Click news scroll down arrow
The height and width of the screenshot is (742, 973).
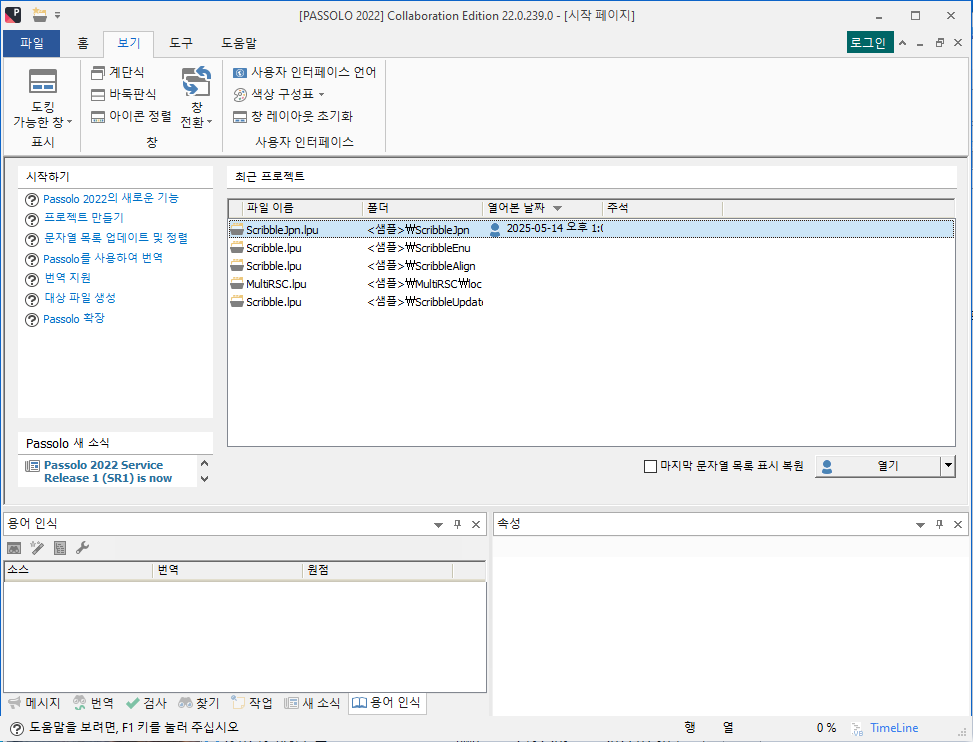205,479
